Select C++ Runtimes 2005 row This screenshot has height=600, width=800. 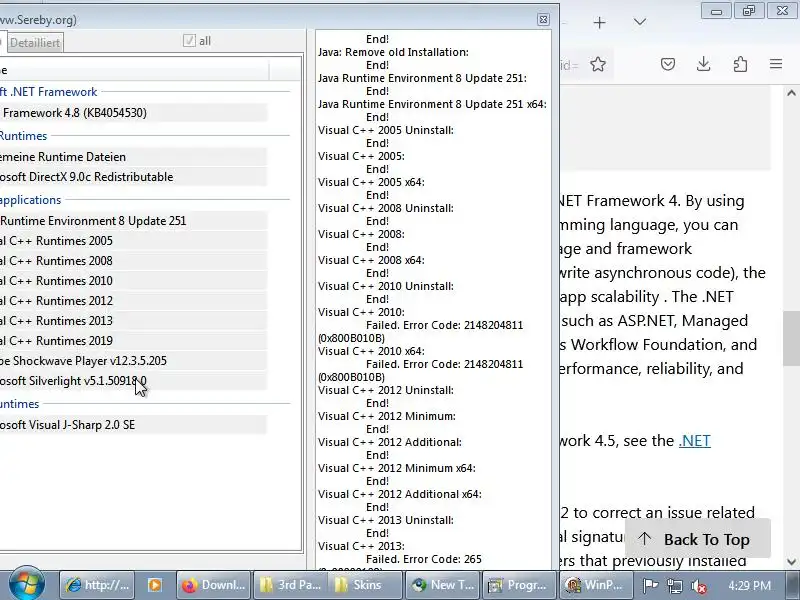pos(133,241)
